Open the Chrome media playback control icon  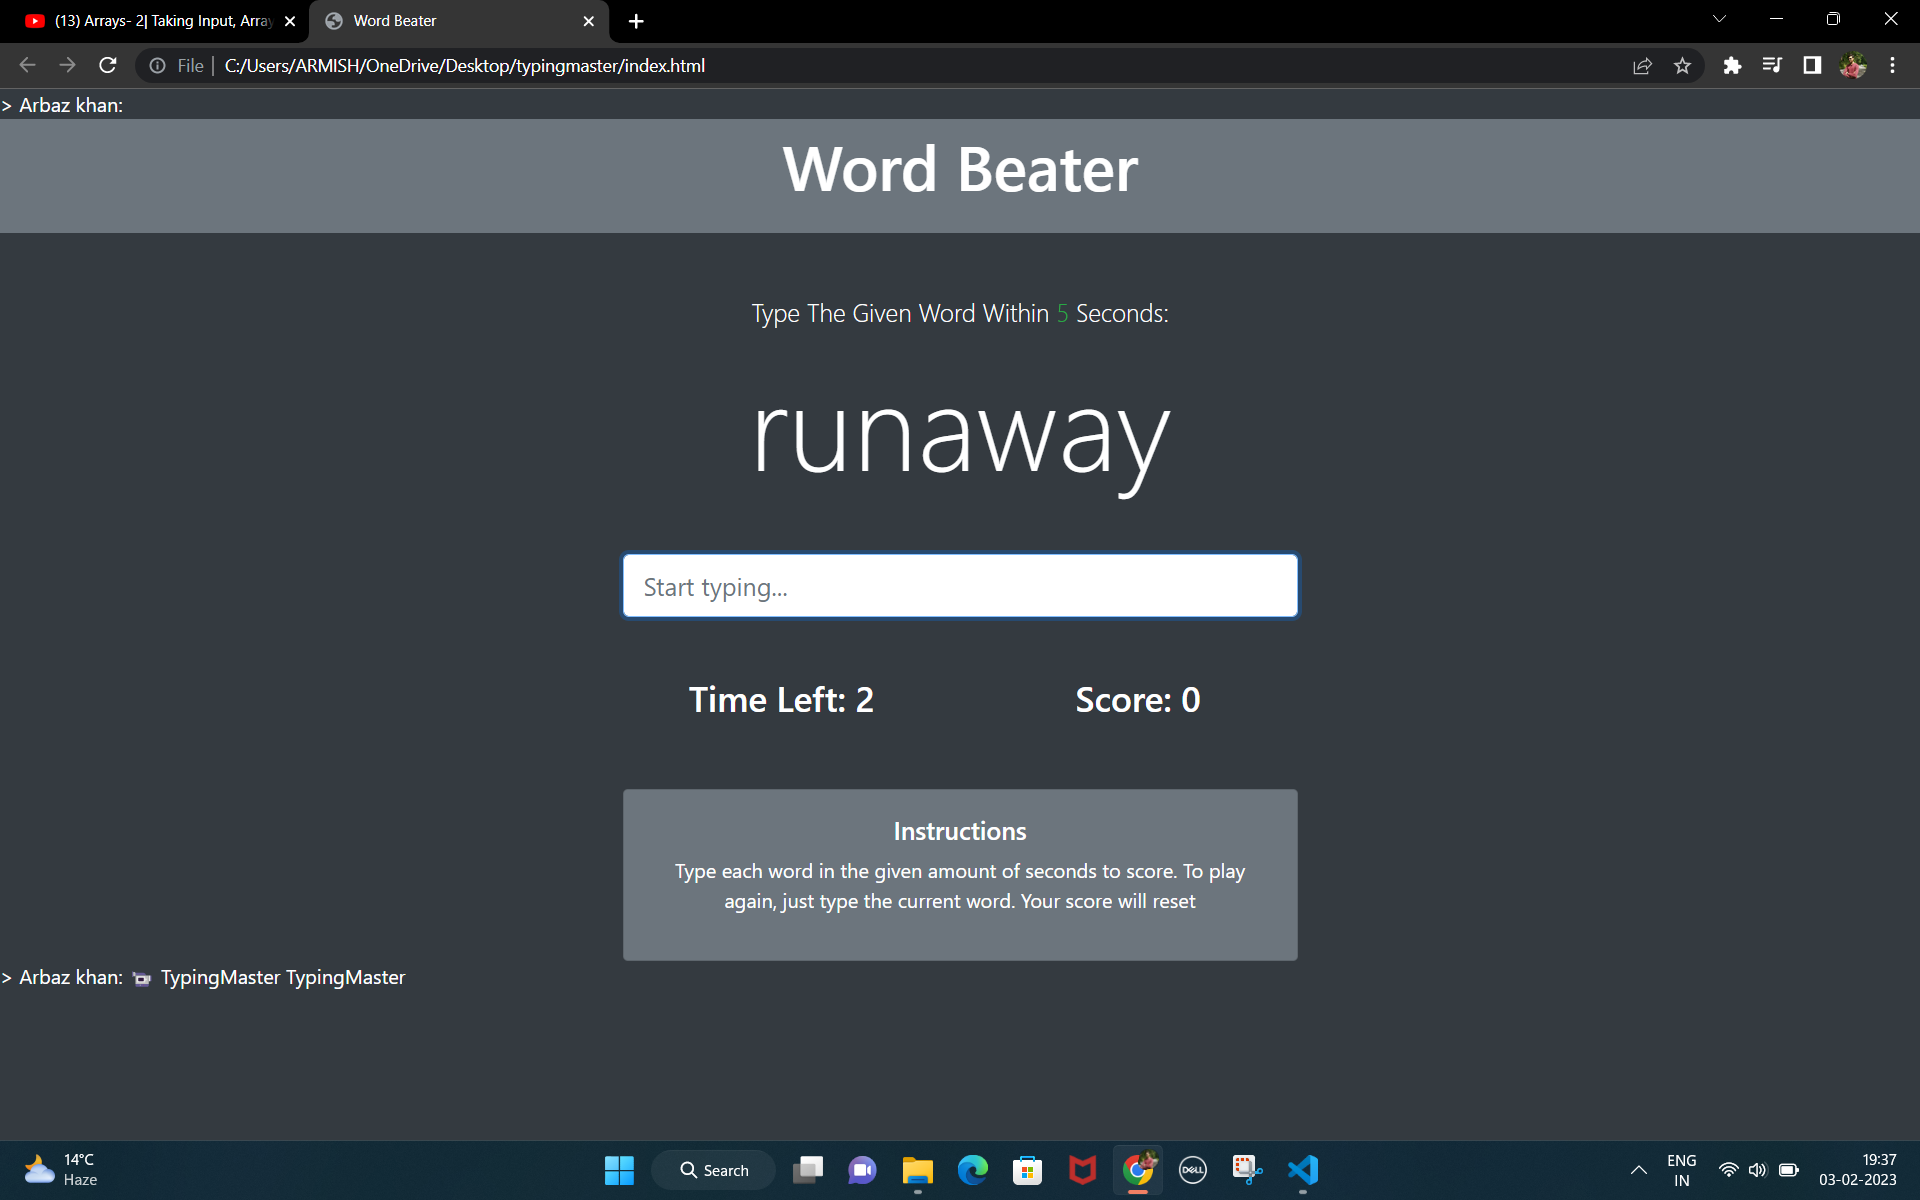coord(1771,65)
